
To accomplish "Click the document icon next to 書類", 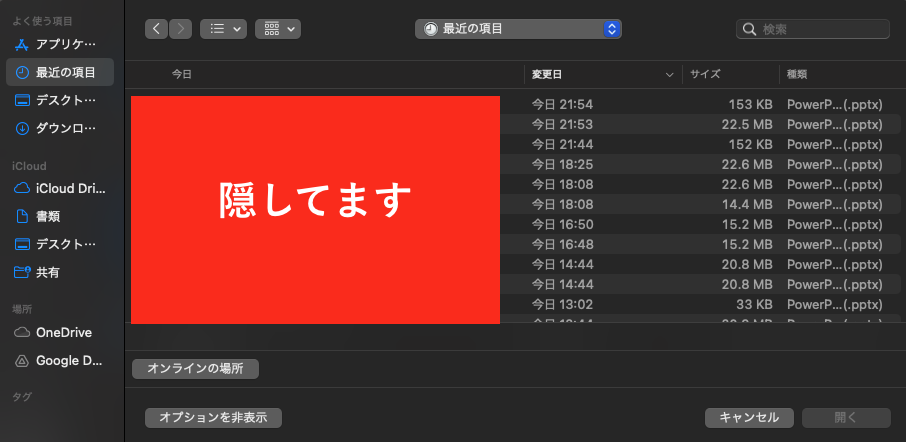I will pyautogui.click(x=22, y=216).
